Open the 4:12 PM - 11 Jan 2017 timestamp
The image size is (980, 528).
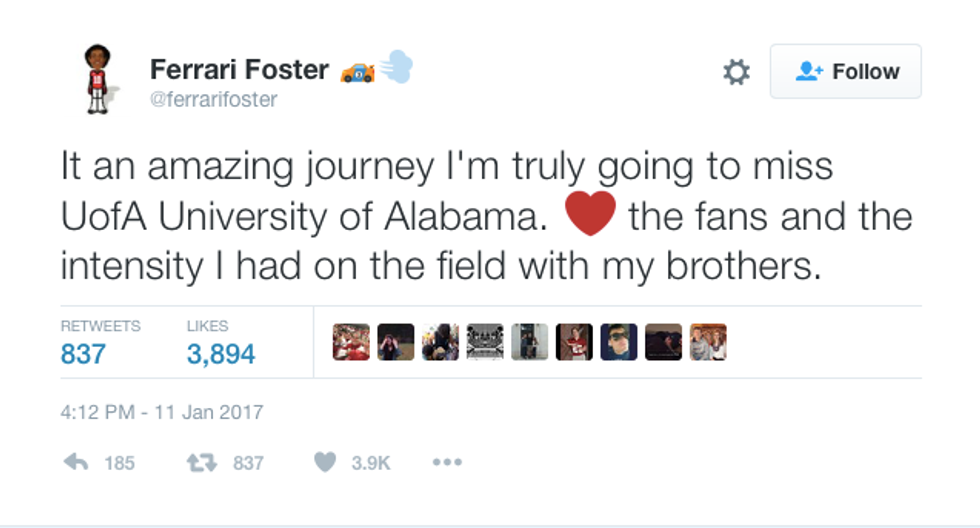pyautogui.click(x=162, y=411)
